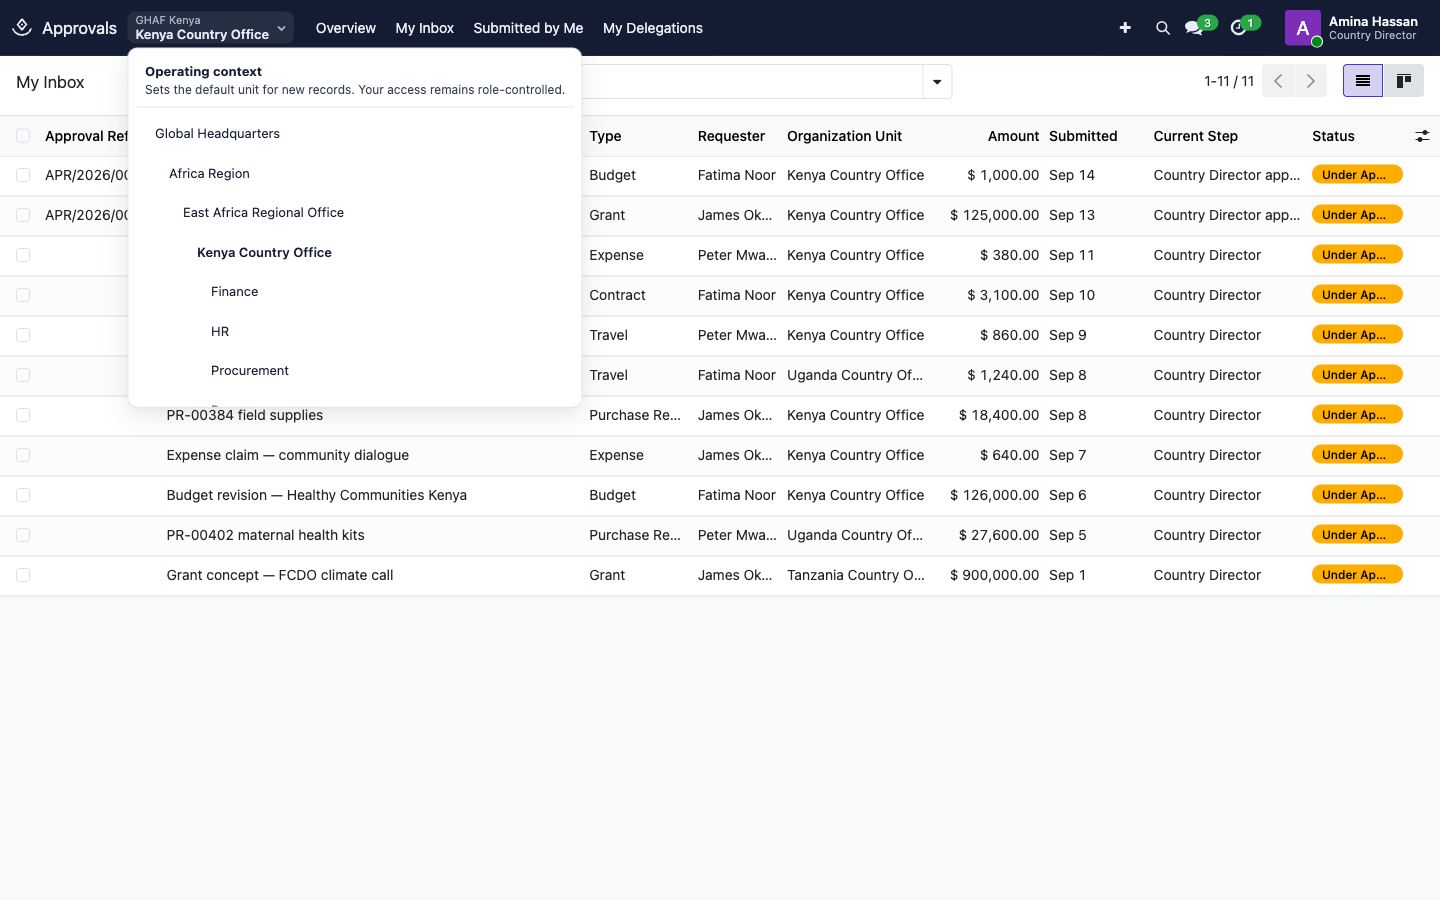Image resolution: width=1440 pixels, height=900 pixels.
Task: Click the Approvals app logo icon
Action: tap(22, 28)
